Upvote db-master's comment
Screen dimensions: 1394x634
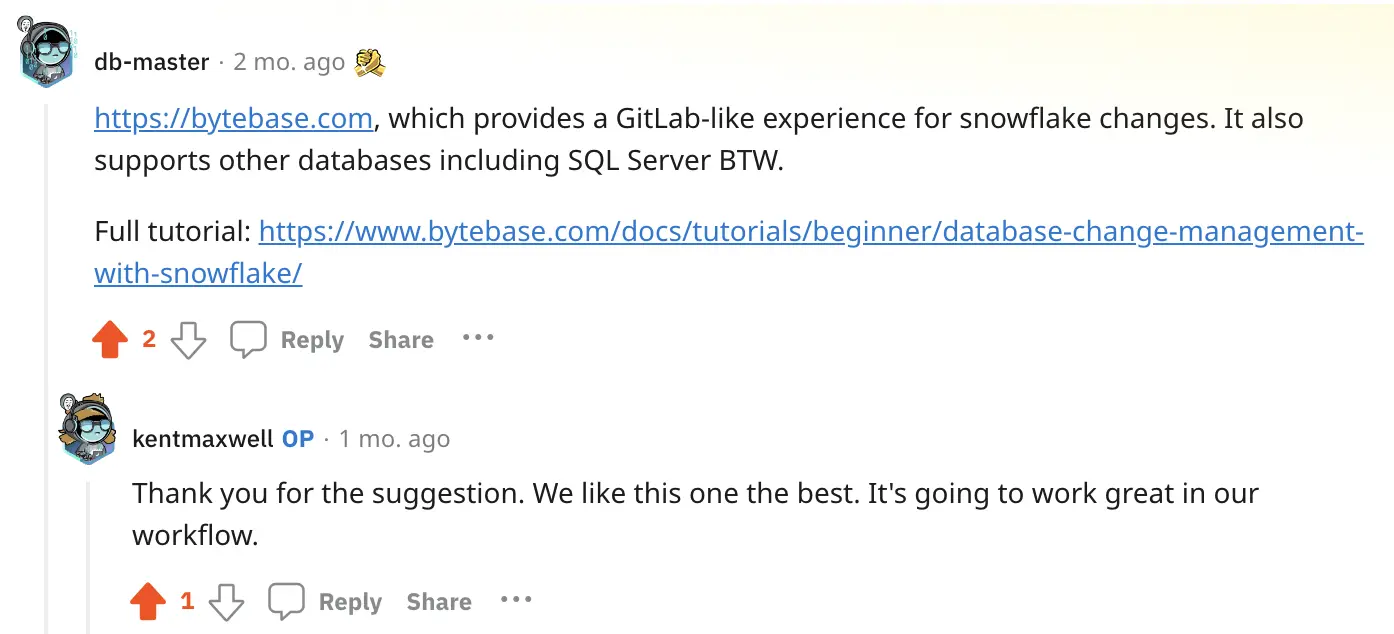(110, 340)
